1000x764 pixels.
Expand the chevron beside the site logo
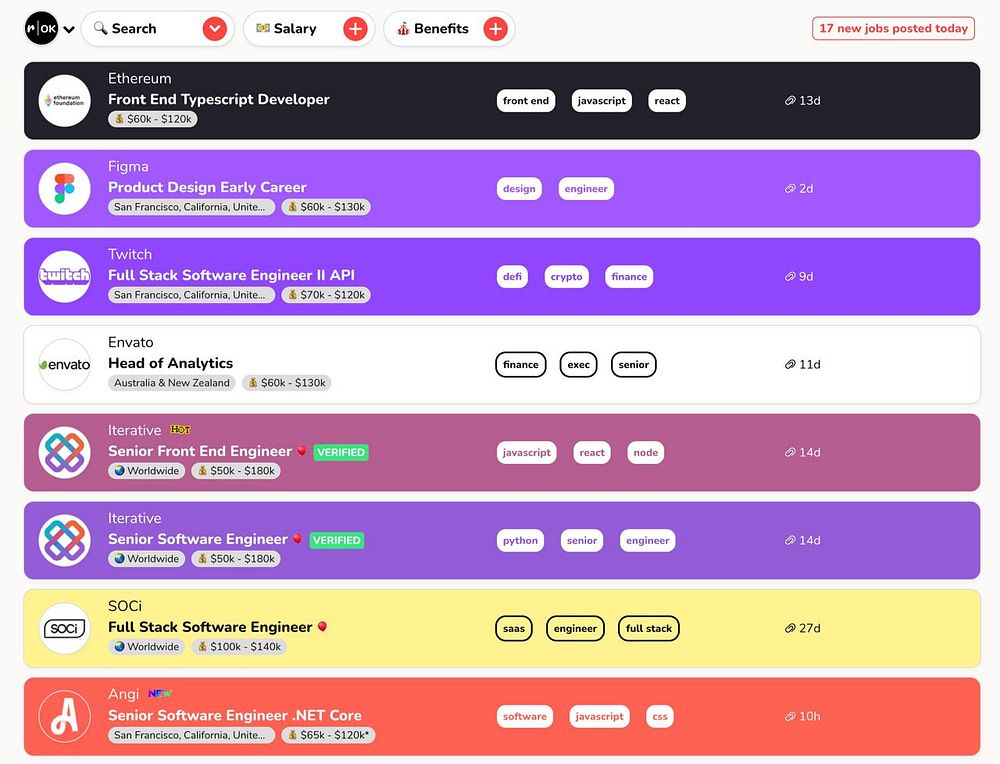69,29
